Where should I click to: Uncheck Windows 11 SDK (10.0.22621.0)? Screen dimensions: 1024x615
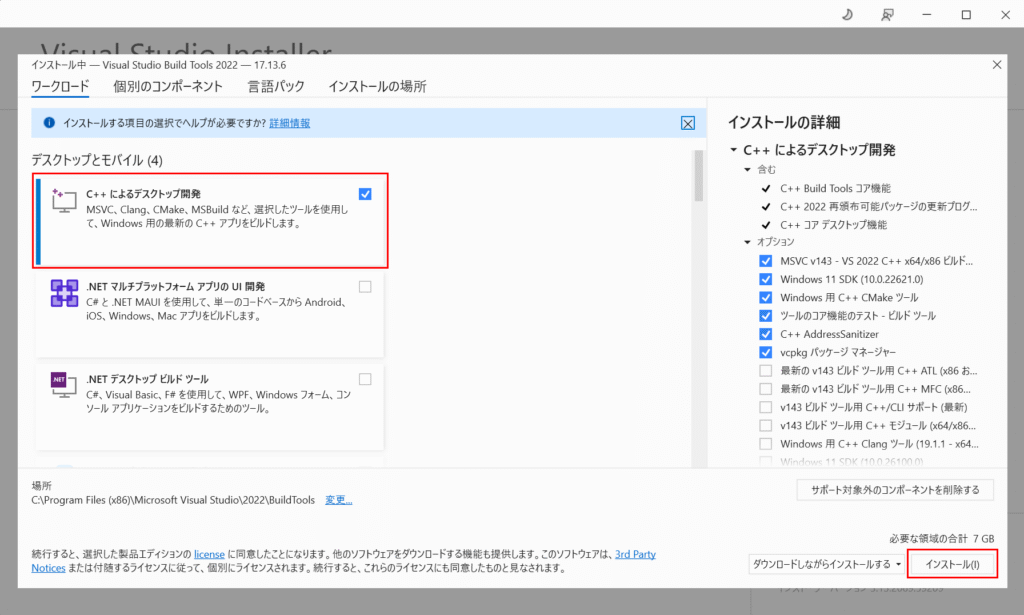765,279
